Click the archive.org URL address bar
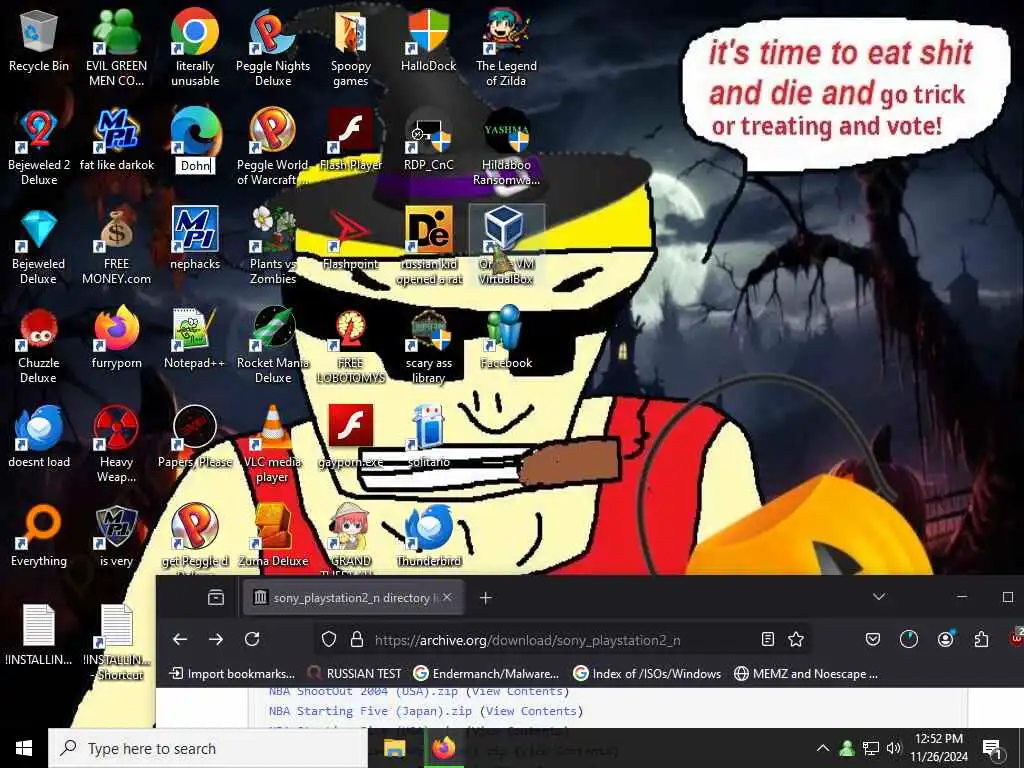Viewport: 1024px width, 768px height. [562, 639]
